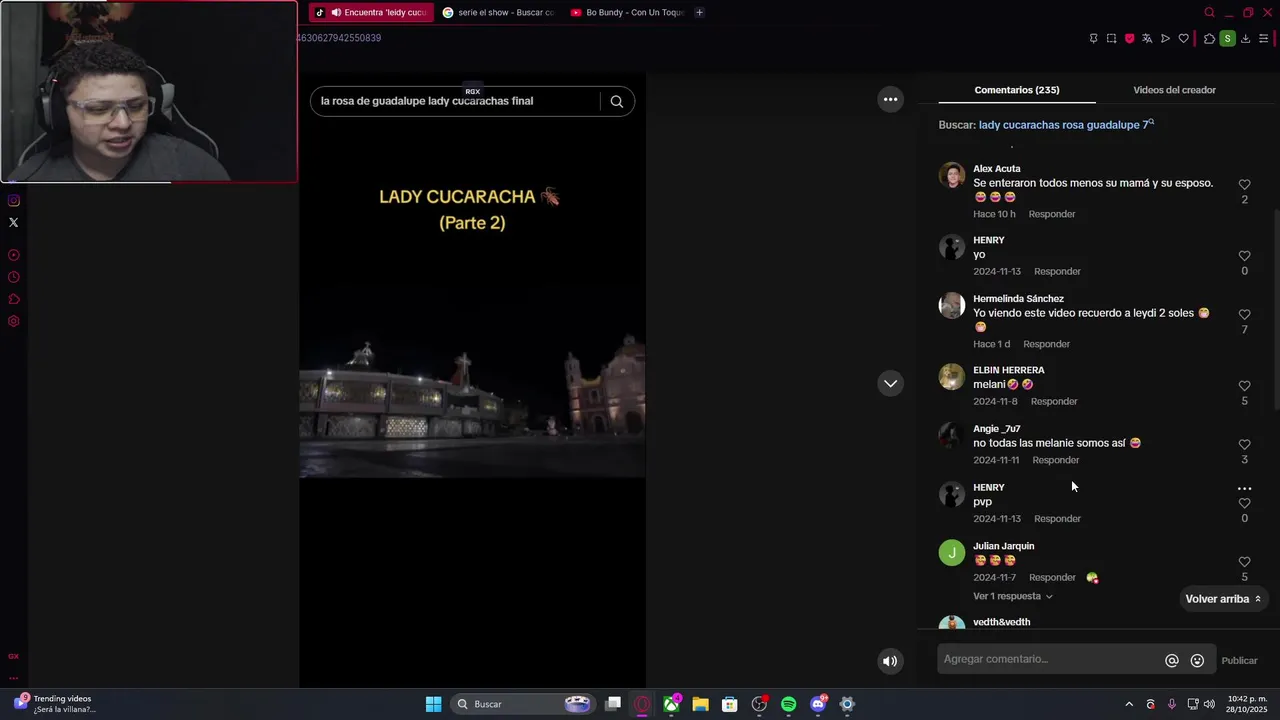Open the snapshot capture tool icon
The image size is (1280, 720).
point(1111,38)
